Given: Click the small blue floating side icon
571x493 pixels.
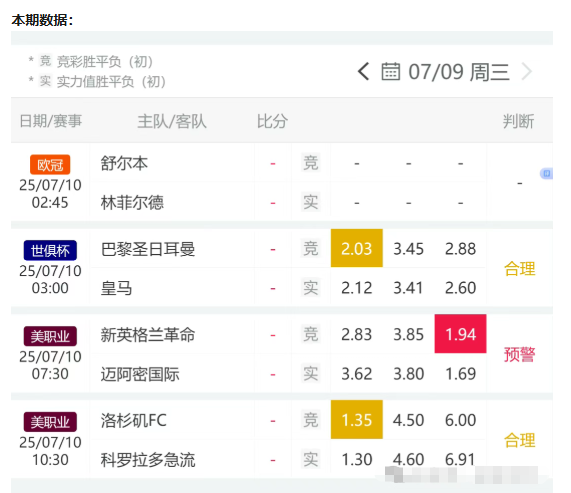Looking at the screenshot, I should tap(546, 174).
